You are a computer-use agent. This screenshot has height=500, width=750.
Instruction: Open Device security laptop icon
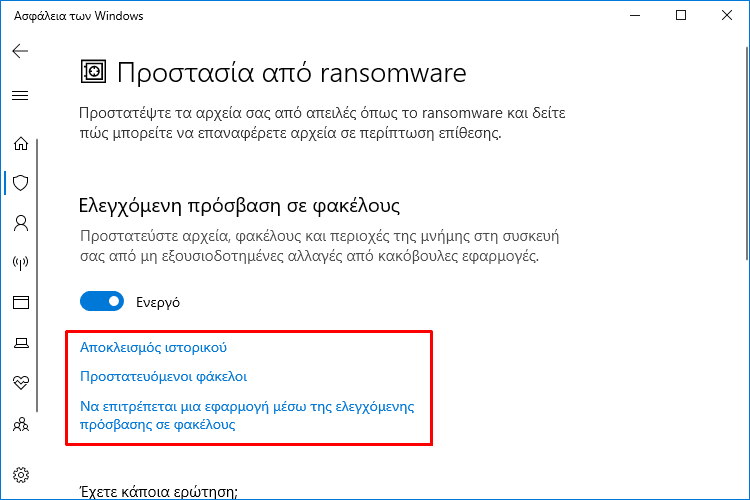pos(21,343)
